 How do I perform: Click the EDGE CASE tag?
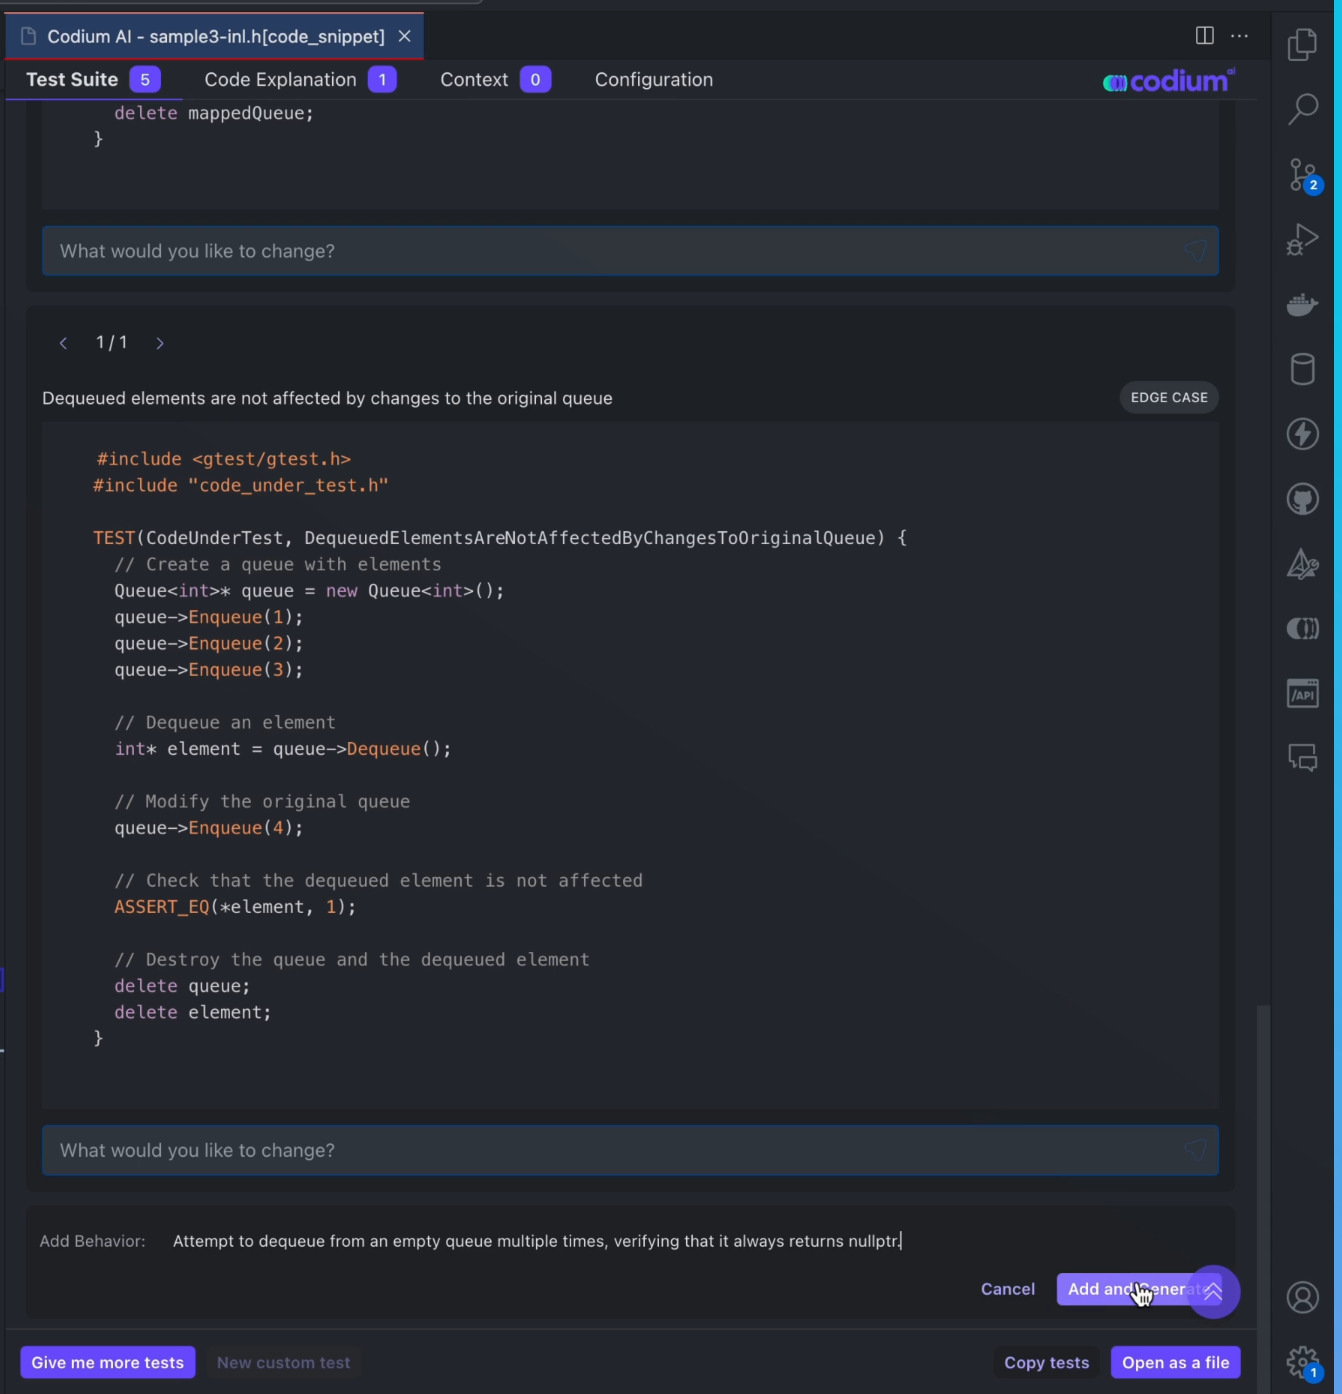1169,397
